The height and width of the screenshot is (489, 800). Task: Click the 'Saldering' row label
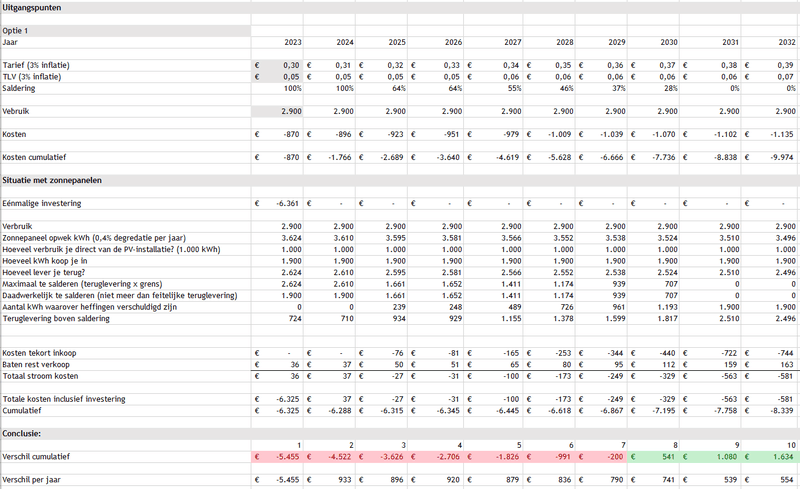18,88
